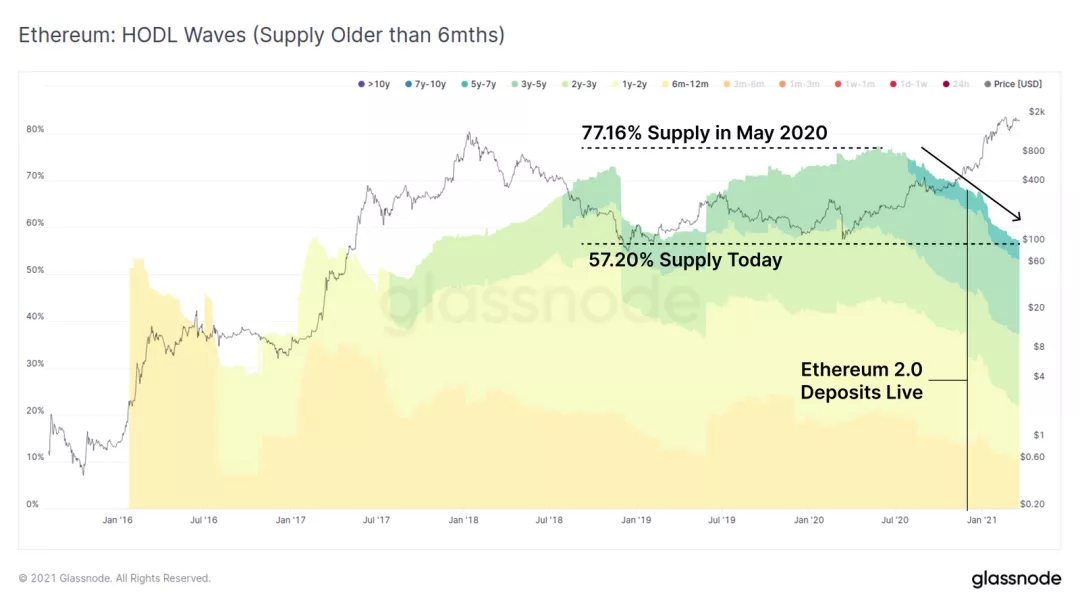This screenshot has width=1080, height=608.
Task: Click the Jan '18 x-axis tick label
Action: [464, 520]
